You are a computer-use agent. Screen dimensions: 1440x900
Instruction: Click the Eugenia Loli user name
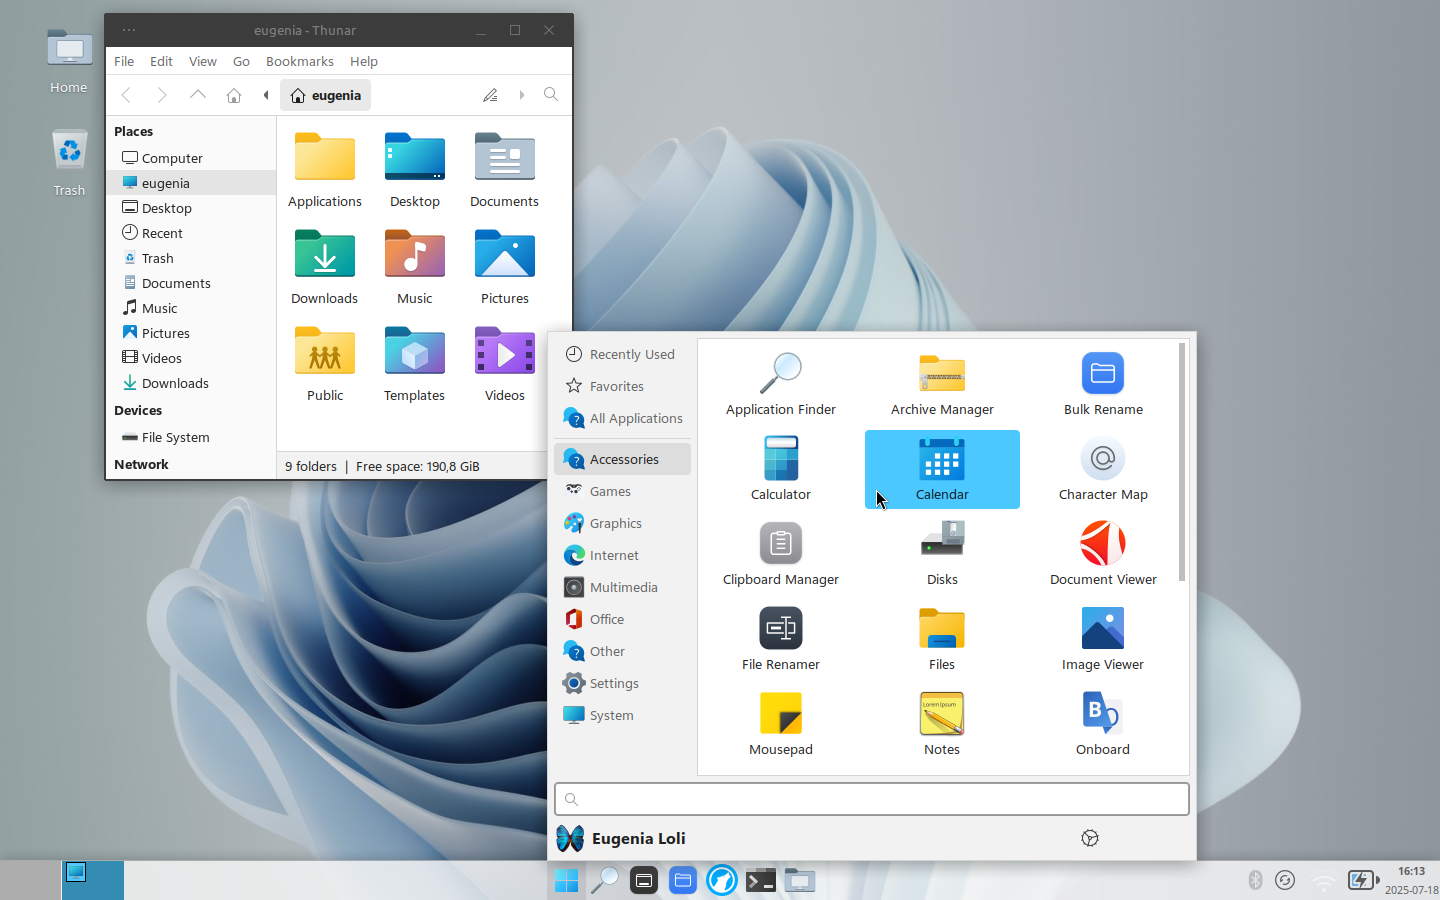pyautogui.click(x=638, y=838)
